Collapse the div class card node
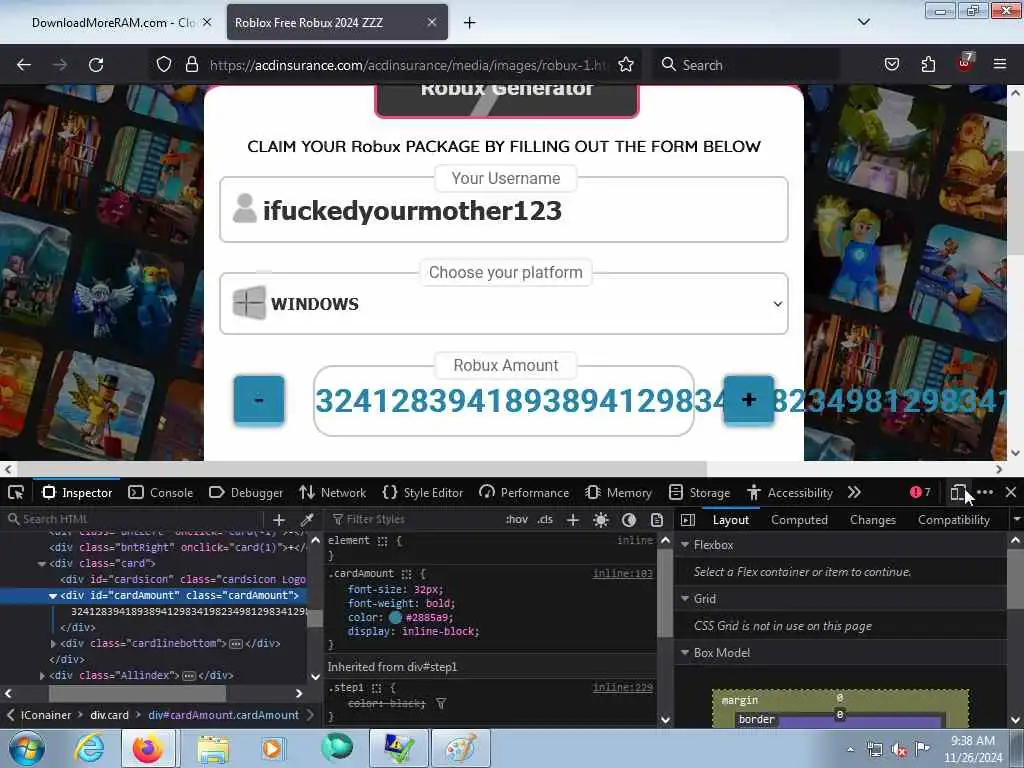This screenshot has width=1024, height=768. click(42, 563)
